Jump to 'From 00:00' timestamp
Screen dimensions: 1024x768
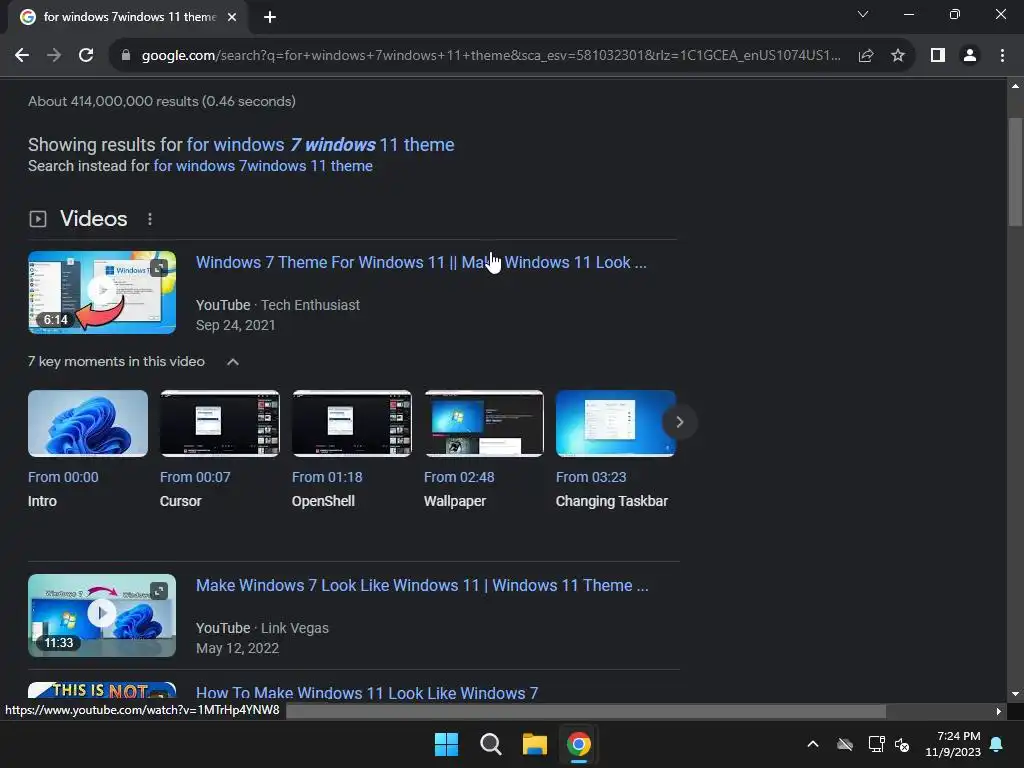(63, 477)
